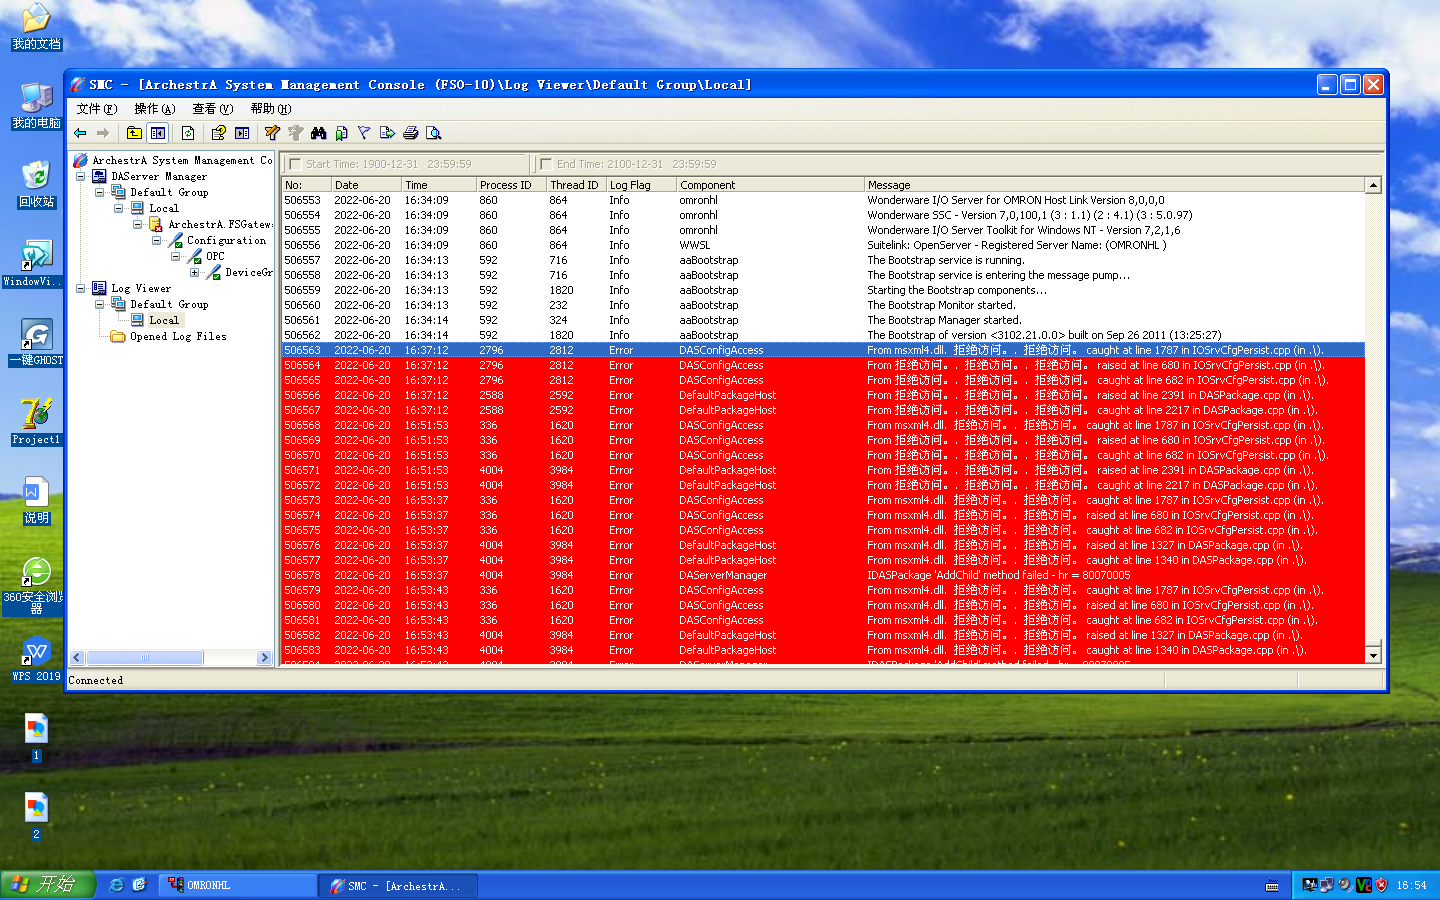Open the 文件(F) menu

[96, 109]
